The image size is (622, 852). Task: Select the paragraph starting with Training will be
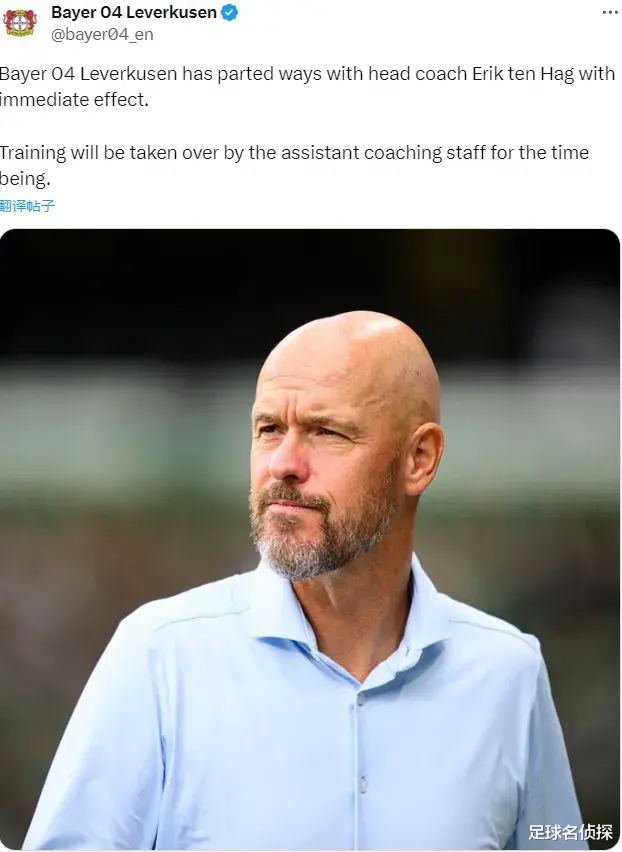[x=294, y=165]
